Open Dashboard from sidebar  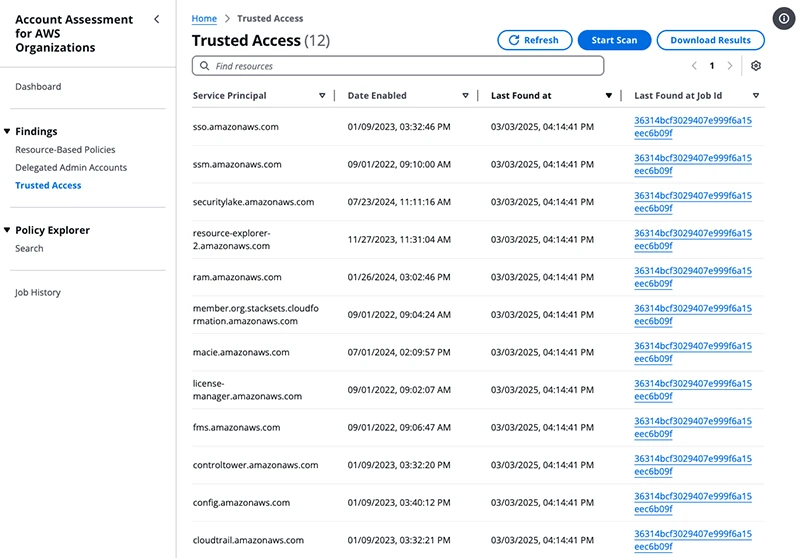pos(38,87)
